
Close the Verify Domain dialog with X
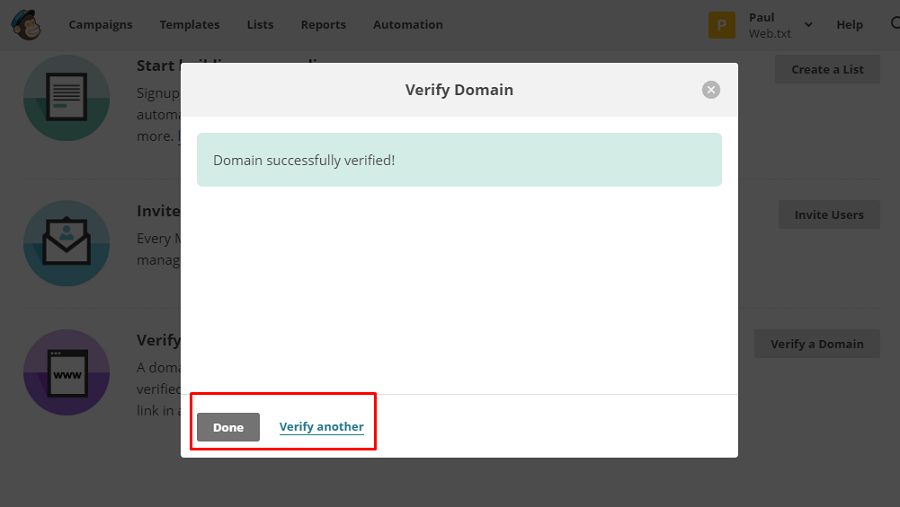(x=711, y=90)
